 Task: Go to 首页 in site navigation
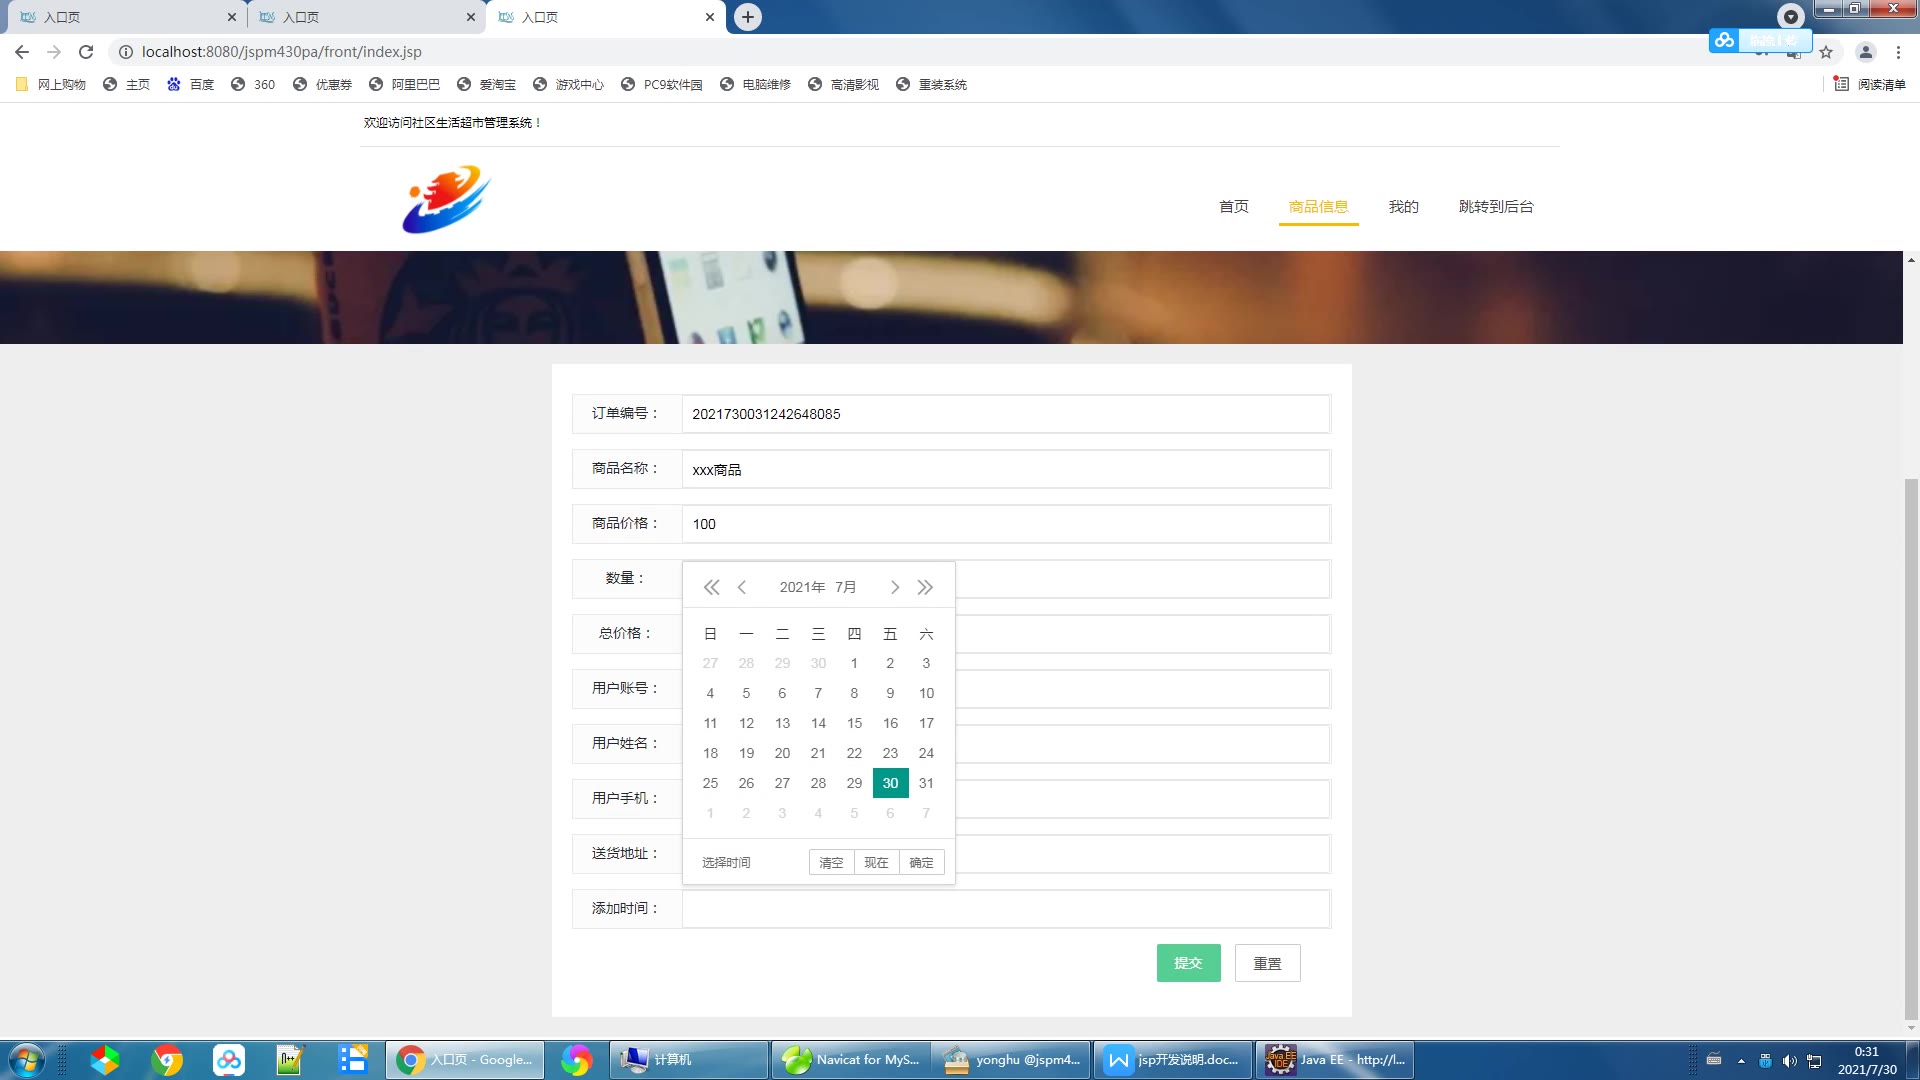(1233, 207)
